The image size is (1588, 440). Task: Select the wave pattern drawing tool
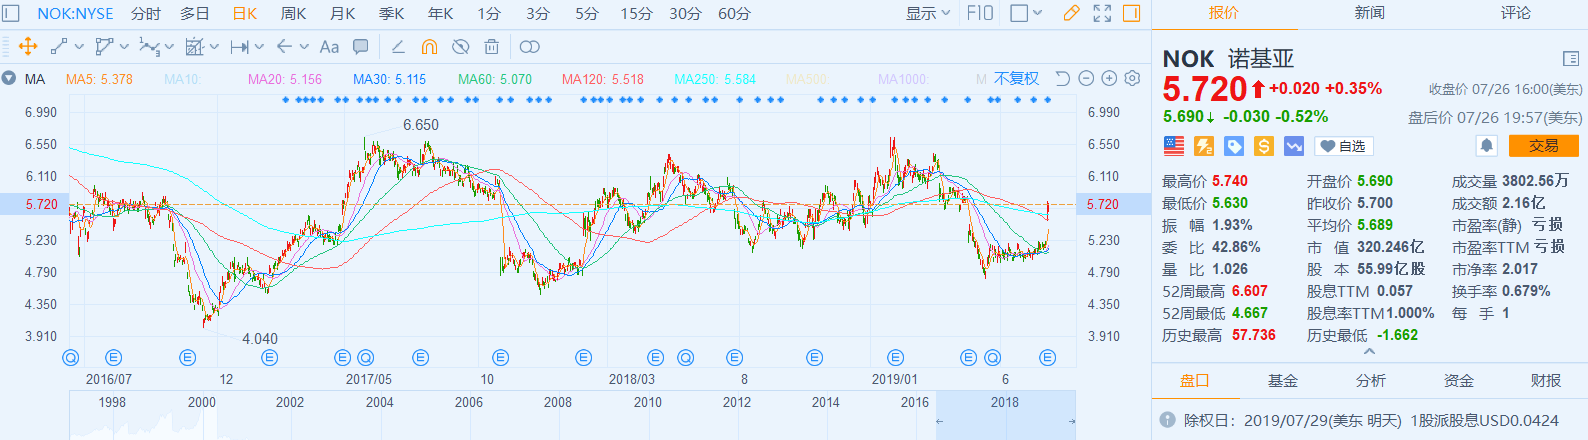pos(149,47)
